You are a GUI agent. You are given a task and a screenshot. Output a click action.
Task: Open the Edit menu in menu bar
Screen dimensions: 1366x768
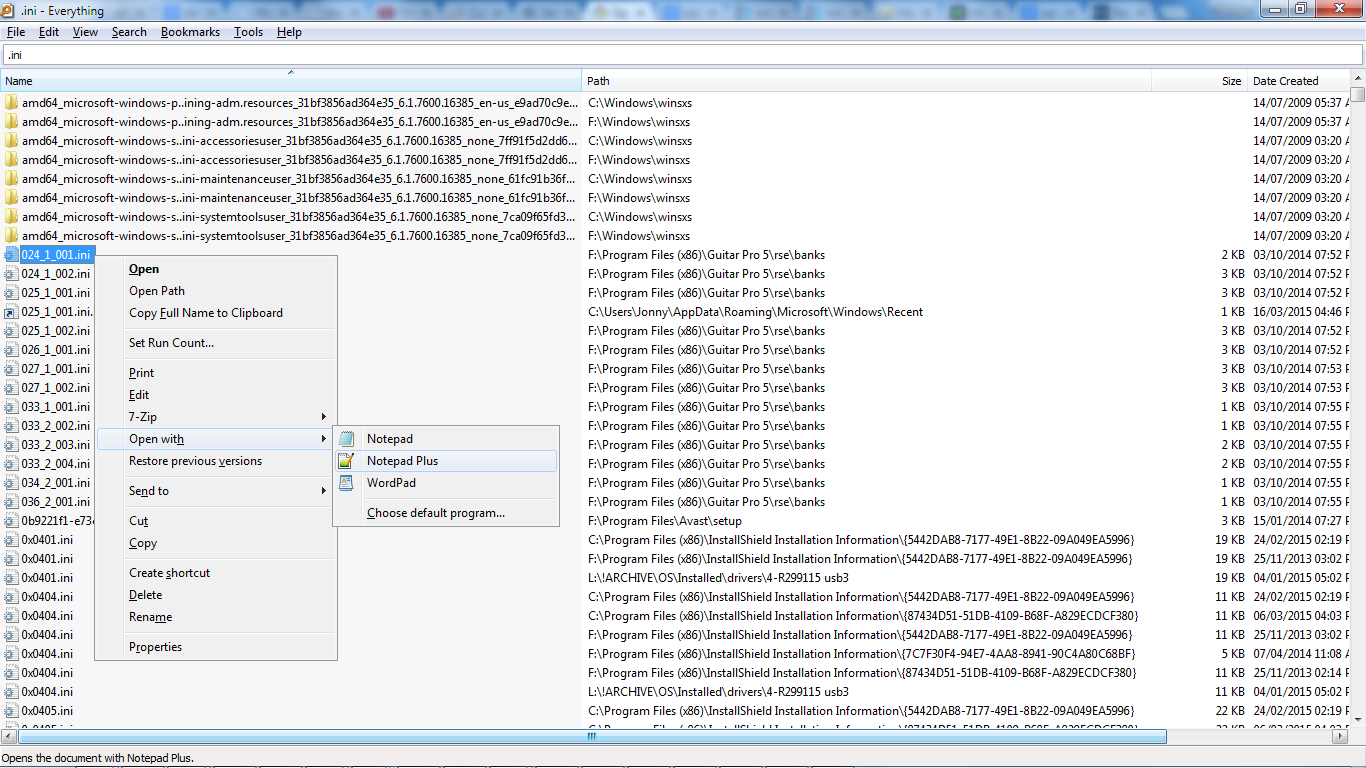(x=49, y=32)
